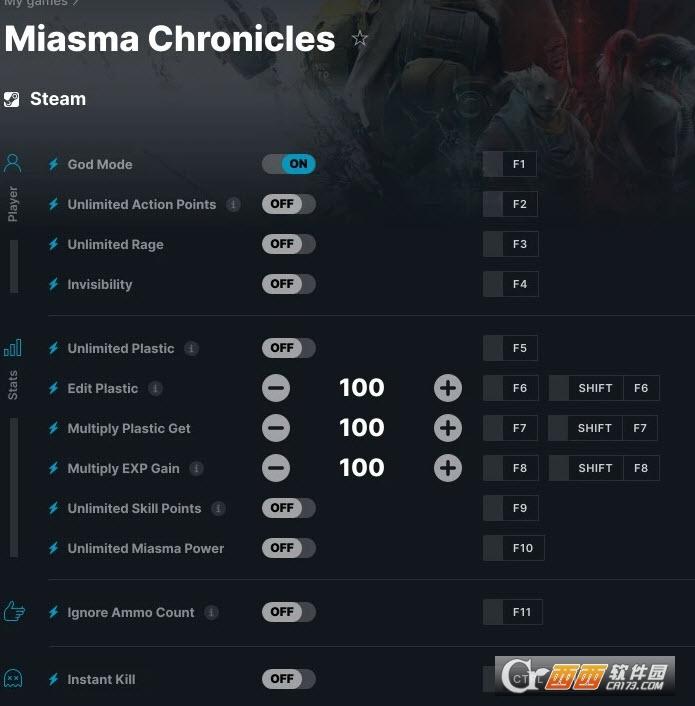The image size is (695, 706).
Task: Click the SHIFT F6 hotkey binding
Action: pyautogui.click(x=604, y=388)
